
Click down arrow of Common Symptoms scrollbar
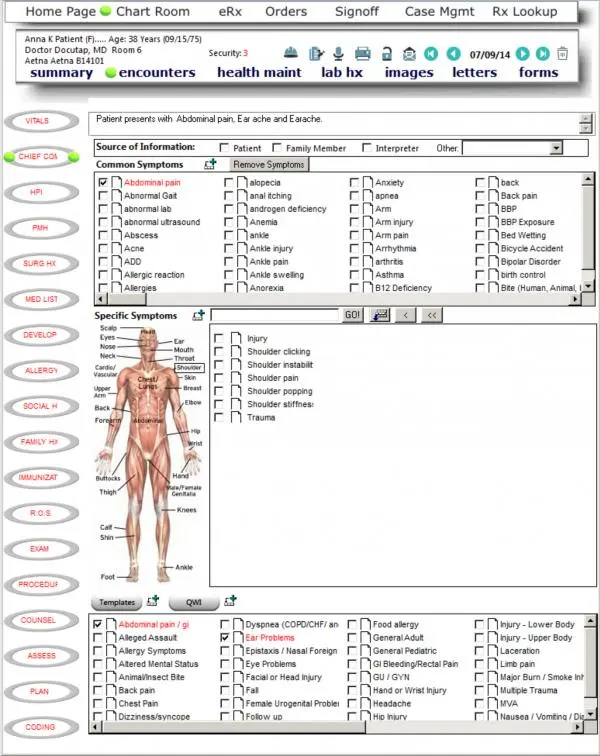click(588, 286)
